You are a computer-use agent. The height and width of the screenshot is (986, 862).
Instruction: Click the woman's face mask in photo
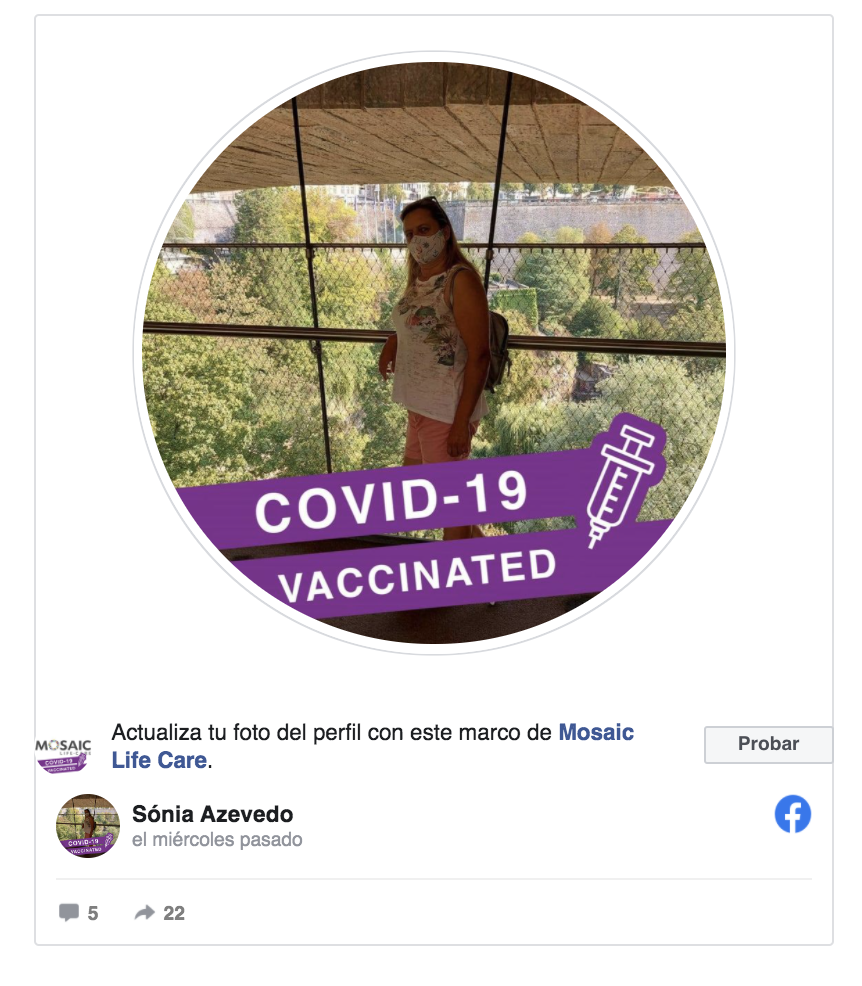pyautogui.click(x=427, y=246)
